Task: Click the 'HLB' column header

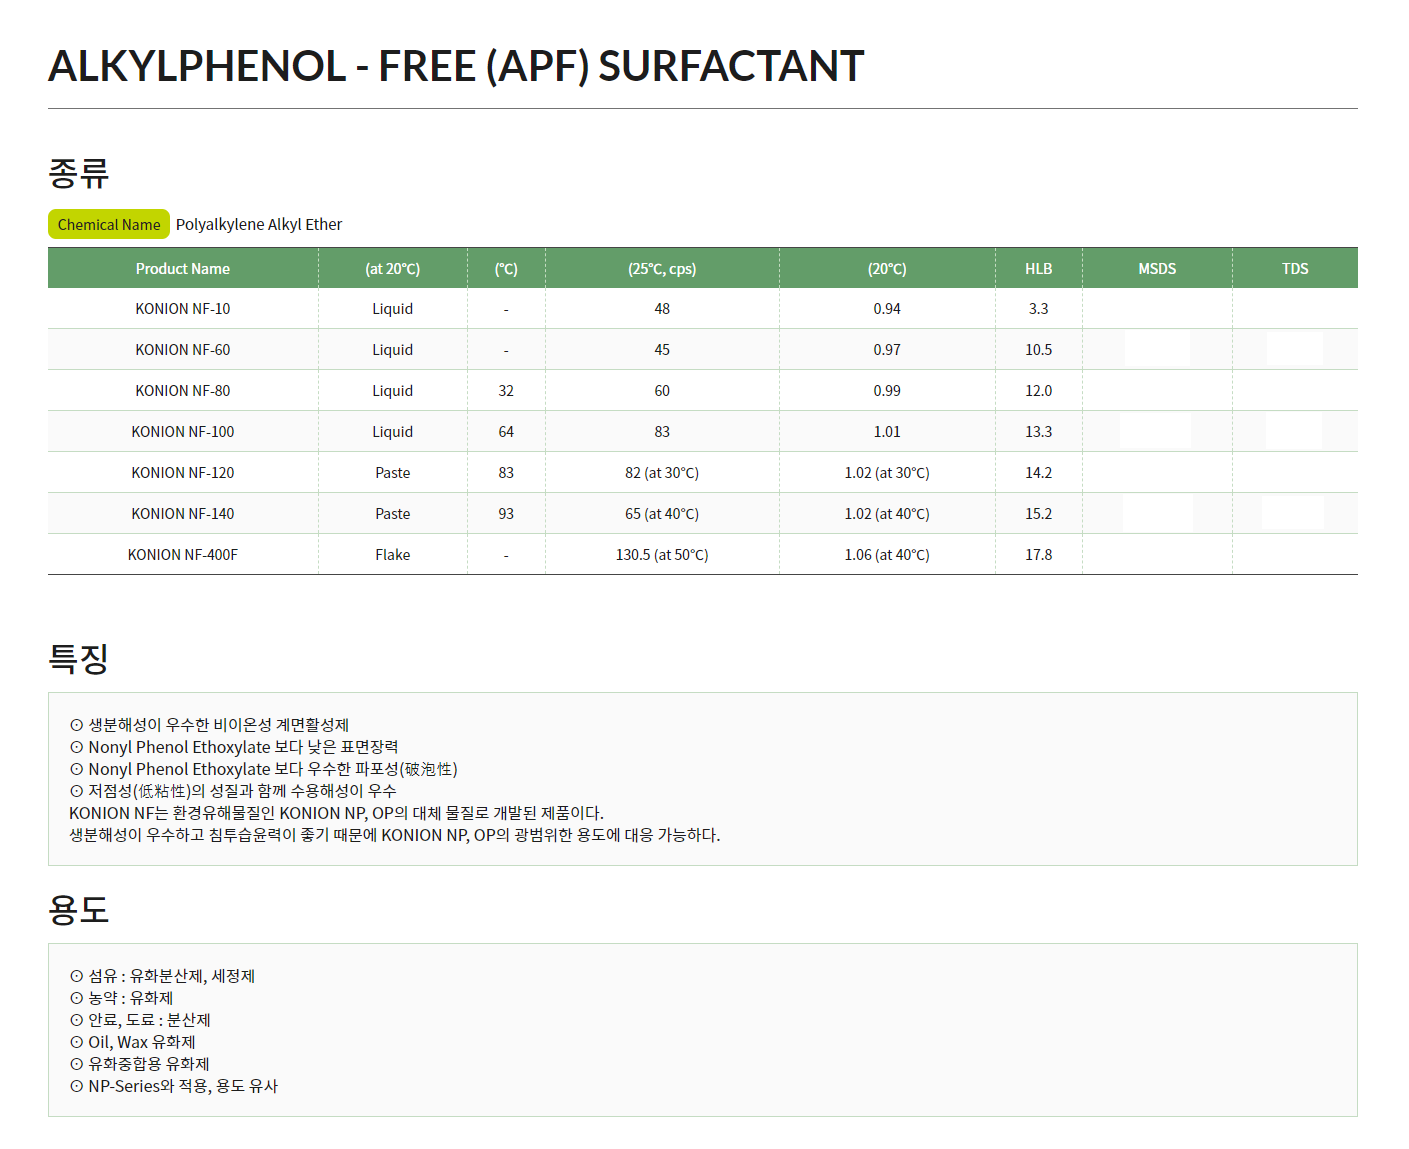Action: 1039,268
